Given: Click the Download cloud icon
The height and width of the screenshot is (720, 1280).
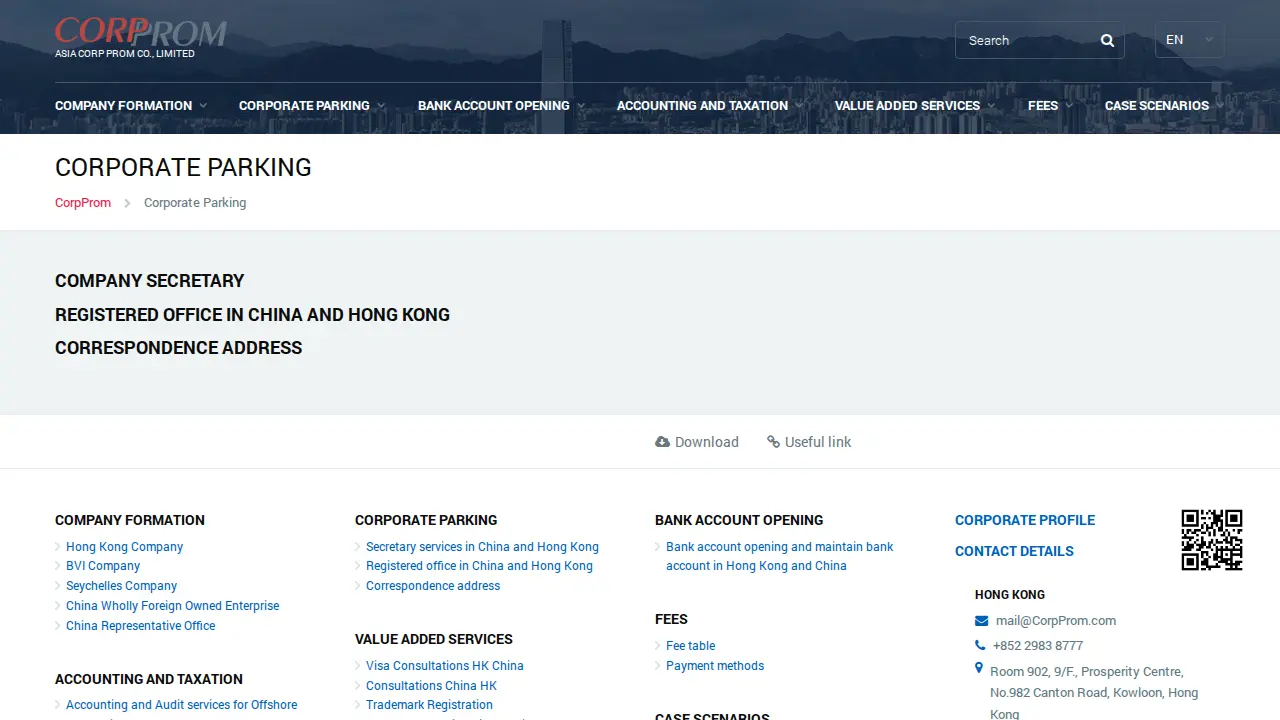Looking at the screenshot, I should tap(662, 442).
